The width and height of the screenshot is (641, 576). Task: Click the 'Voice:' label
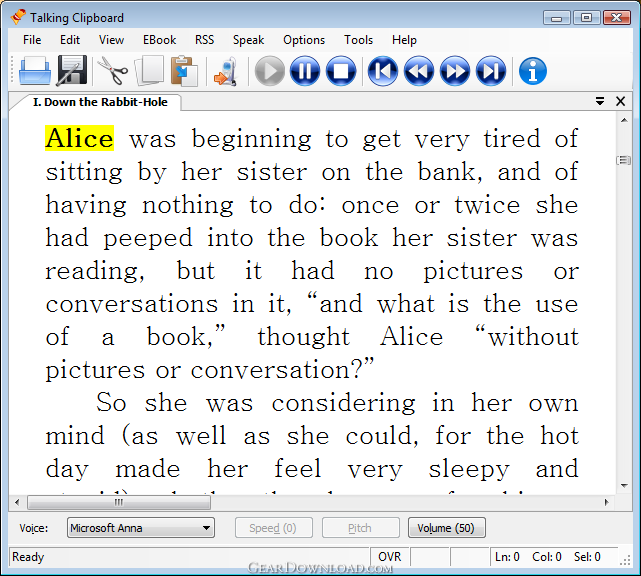click(34, 528)
